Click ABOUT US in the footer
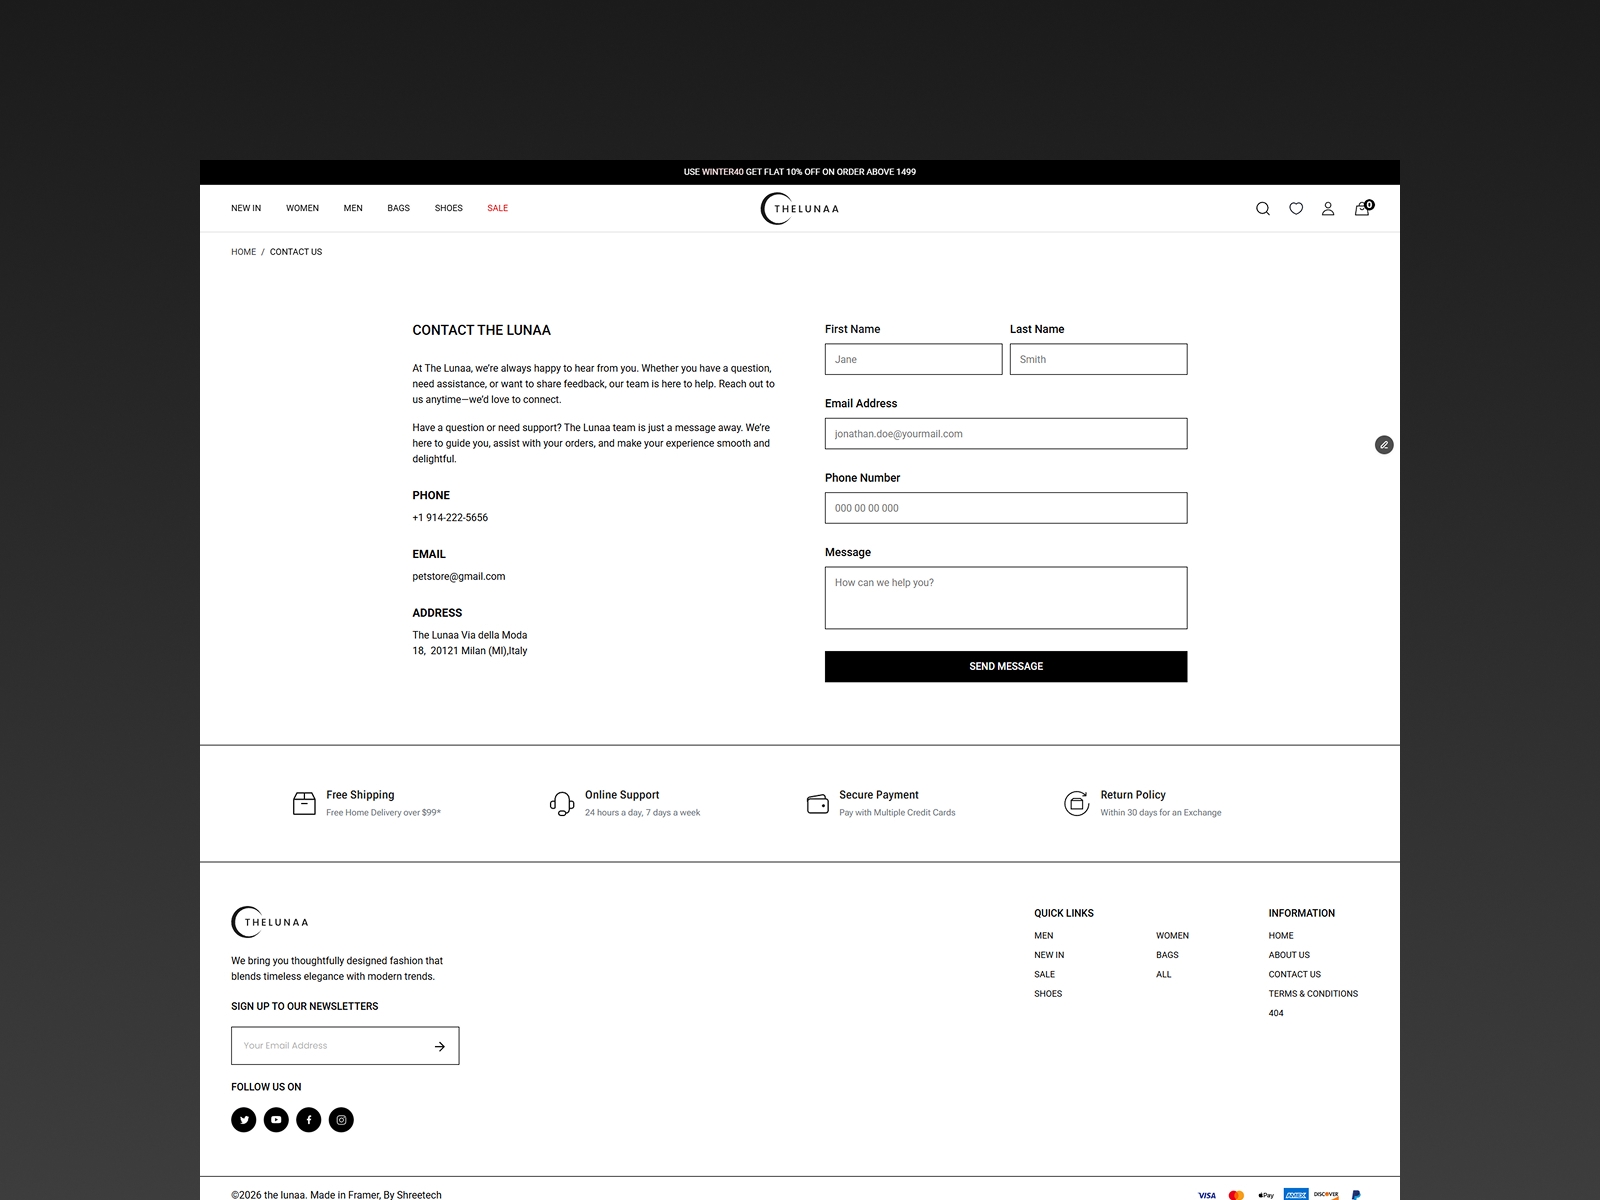1600x1200 pixels. (1289, 954)
